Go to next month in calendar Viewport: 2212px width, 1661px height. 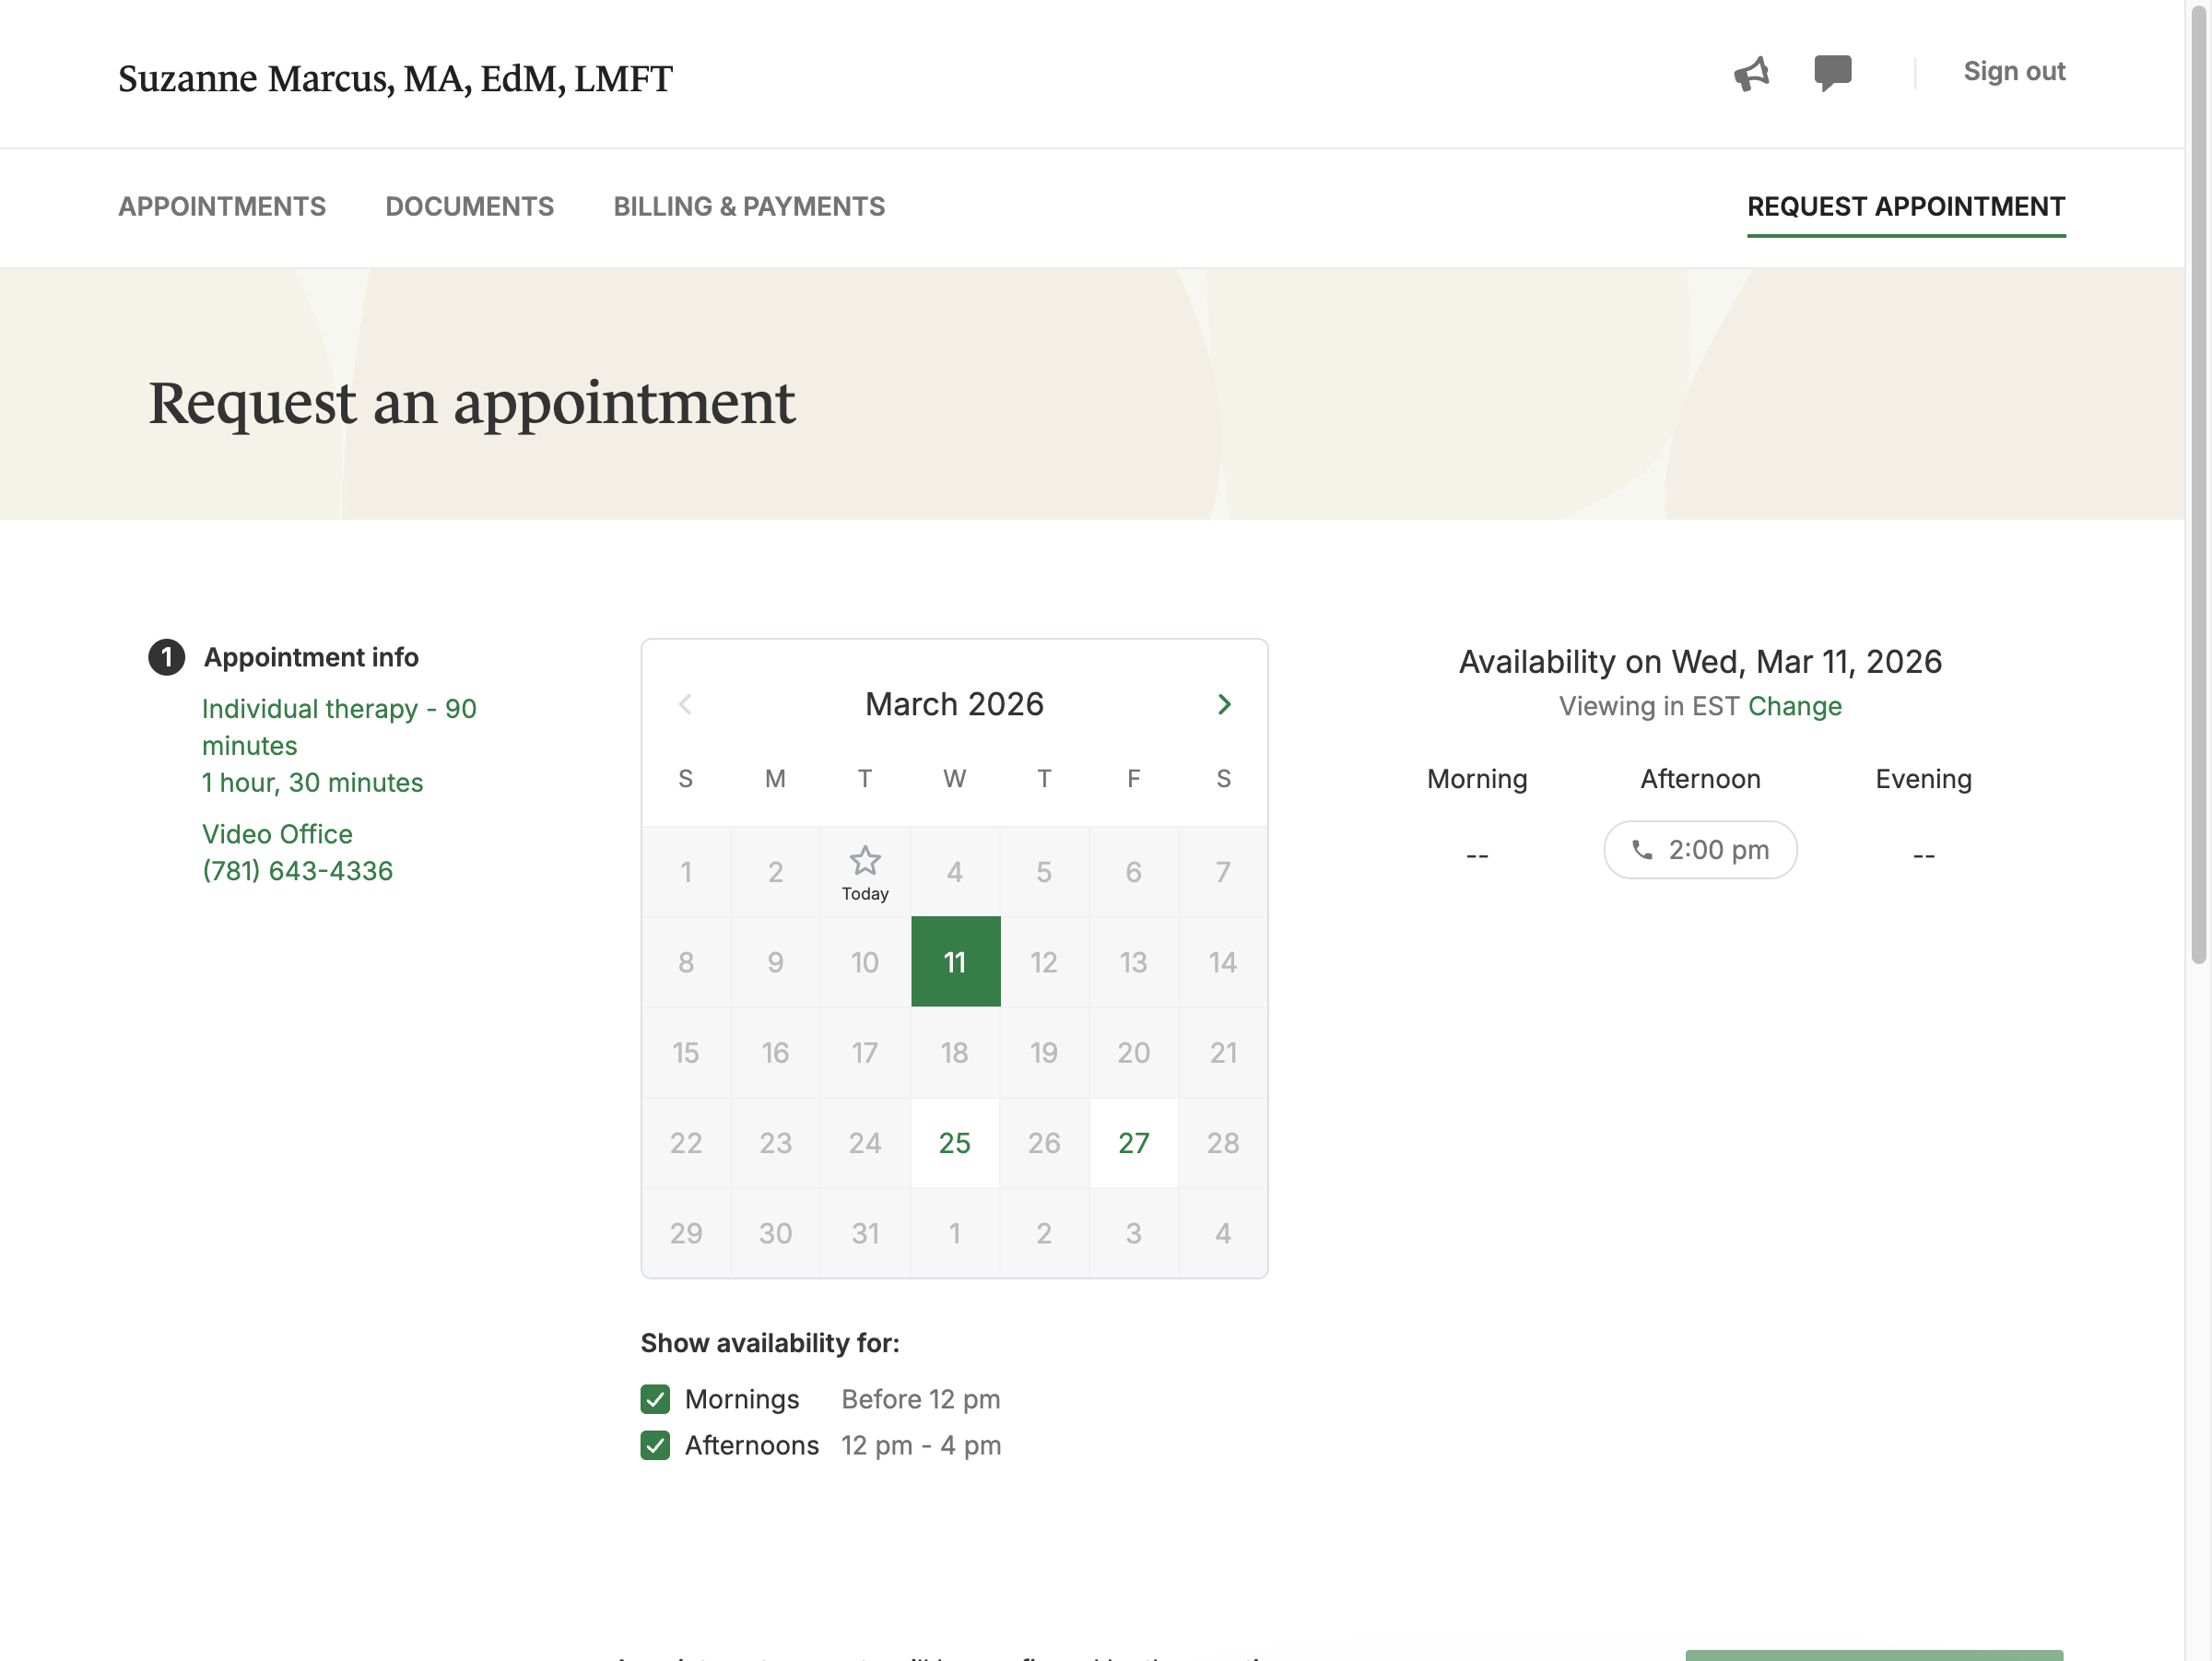(x=1224, y=704)
